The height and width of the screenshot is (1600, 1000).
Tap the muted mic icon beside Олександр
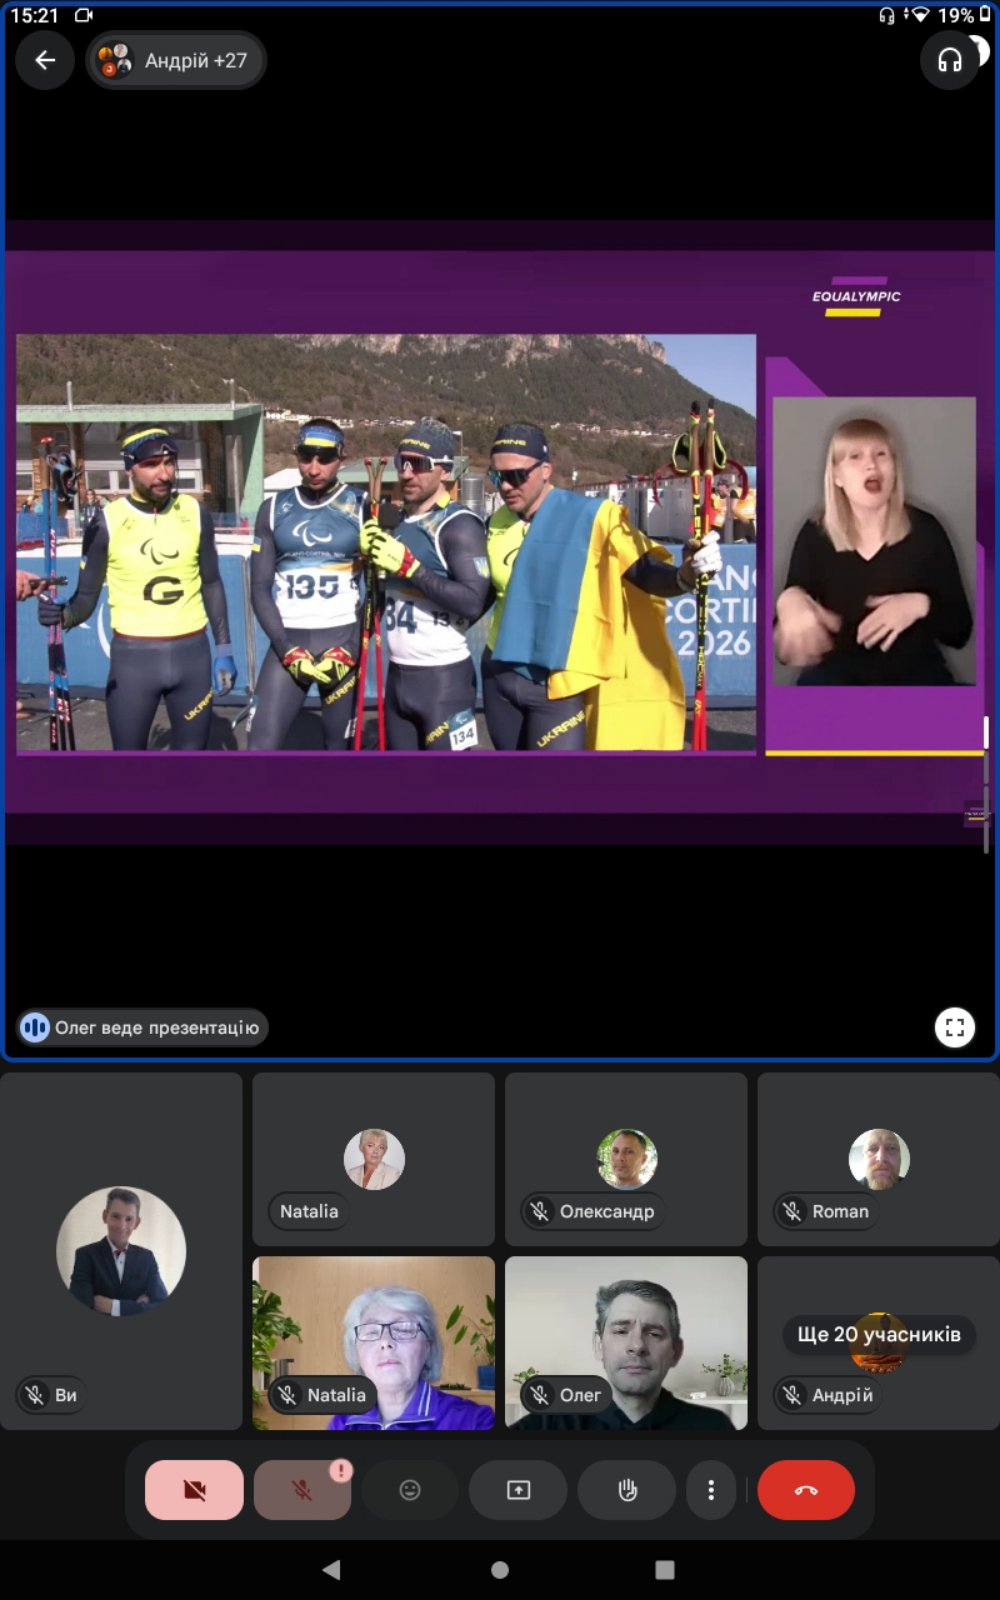coord(540,1211)
